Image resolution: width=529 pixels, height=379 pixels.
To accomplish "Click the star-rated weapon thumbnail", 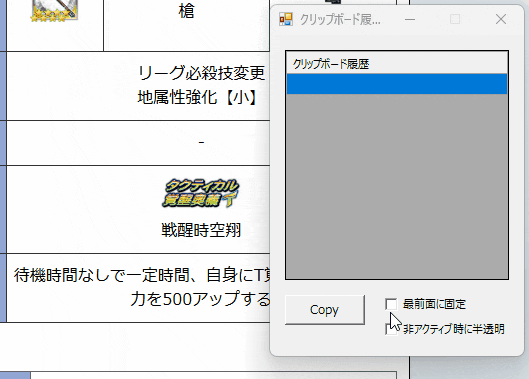I will click(54, 11).
